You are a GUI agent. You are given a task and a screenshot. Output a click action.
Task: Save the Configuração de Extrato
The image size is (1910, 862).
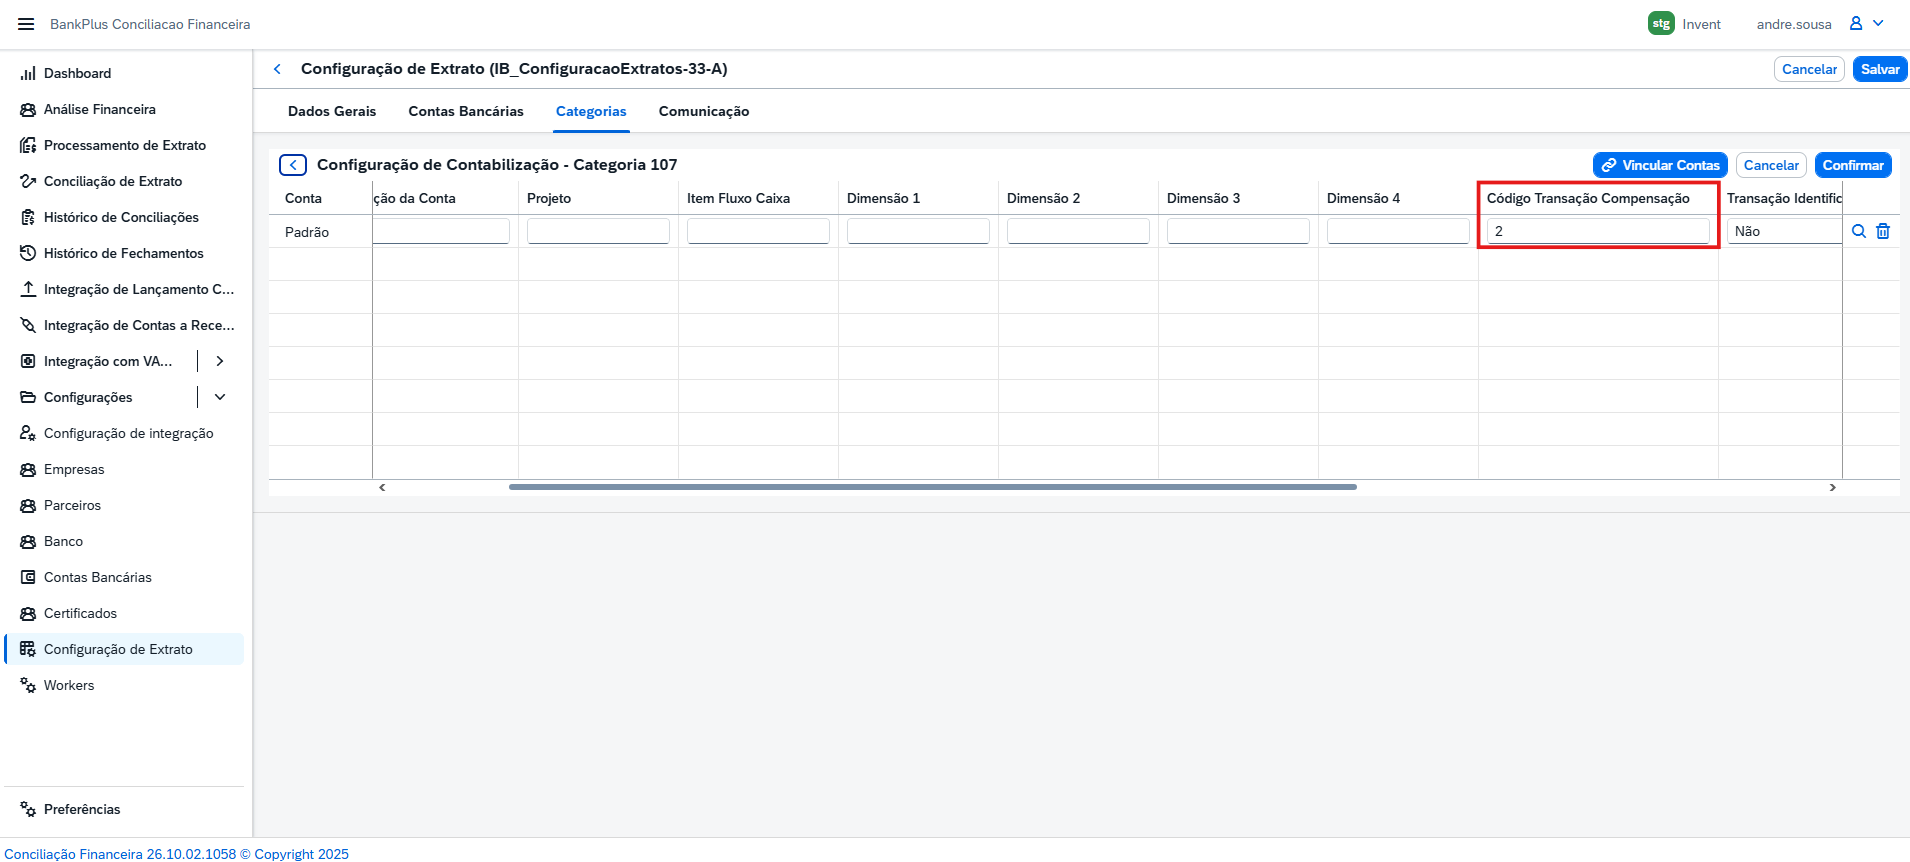click(x=1880, y=69)
